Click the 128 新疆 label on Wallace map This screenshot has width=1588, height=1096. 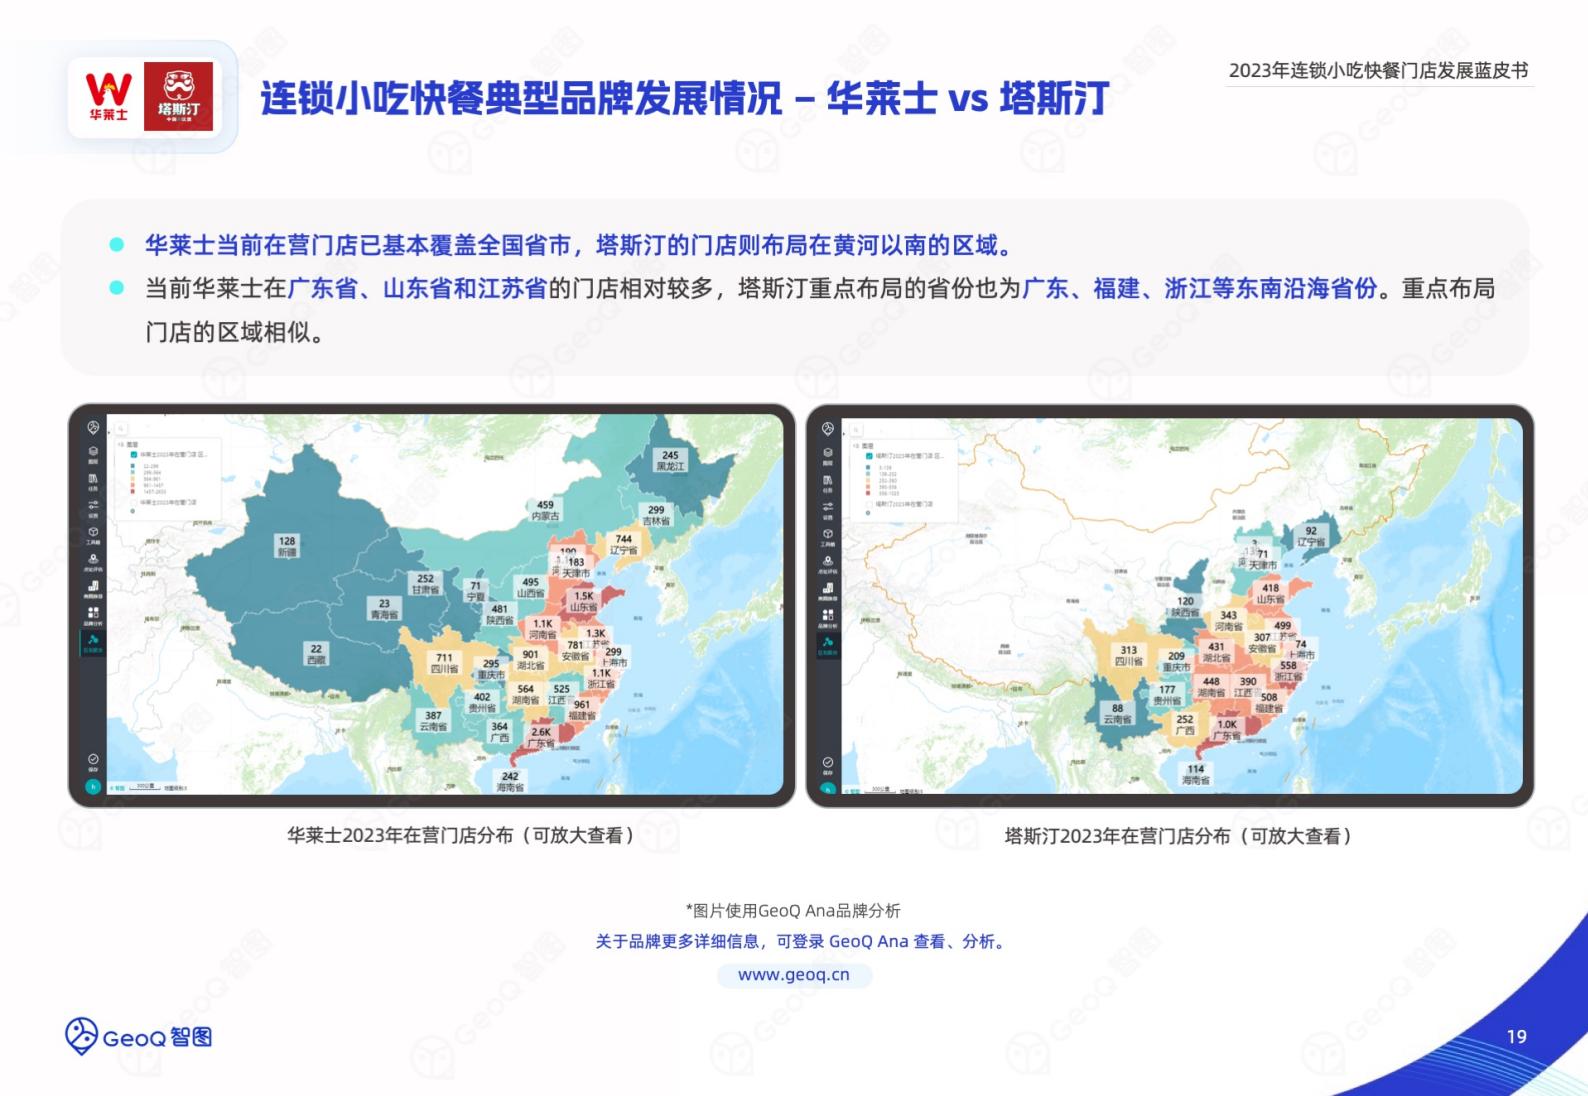coord(287,546)
